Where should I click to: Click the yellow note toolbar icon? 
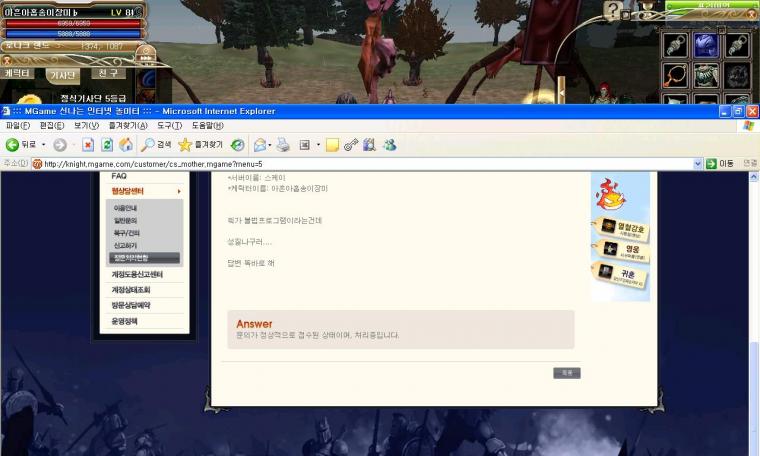[332, 144]
